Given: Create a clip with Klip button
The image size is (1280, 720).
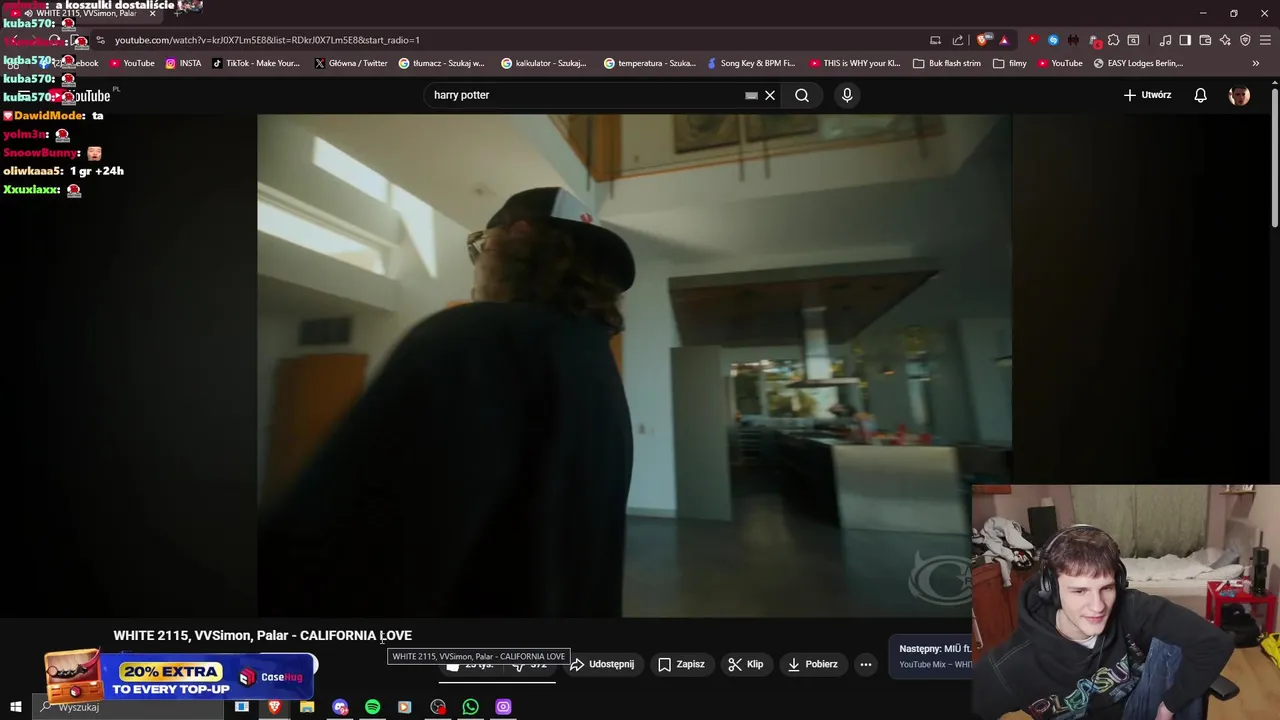Looking at the screenshot, I should pos(746,664).
